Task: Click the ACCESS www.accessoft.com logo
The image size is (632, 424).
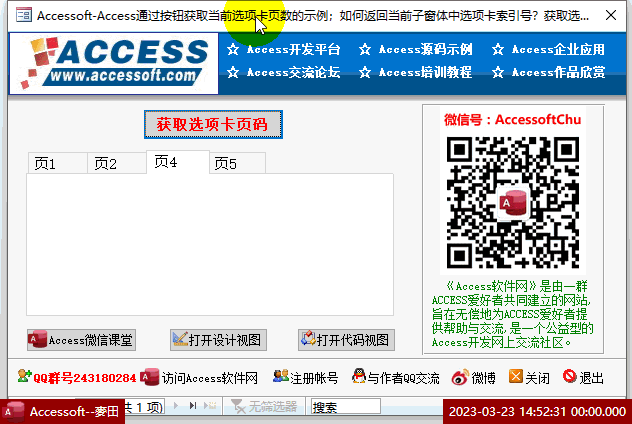Action: [114, 64]
